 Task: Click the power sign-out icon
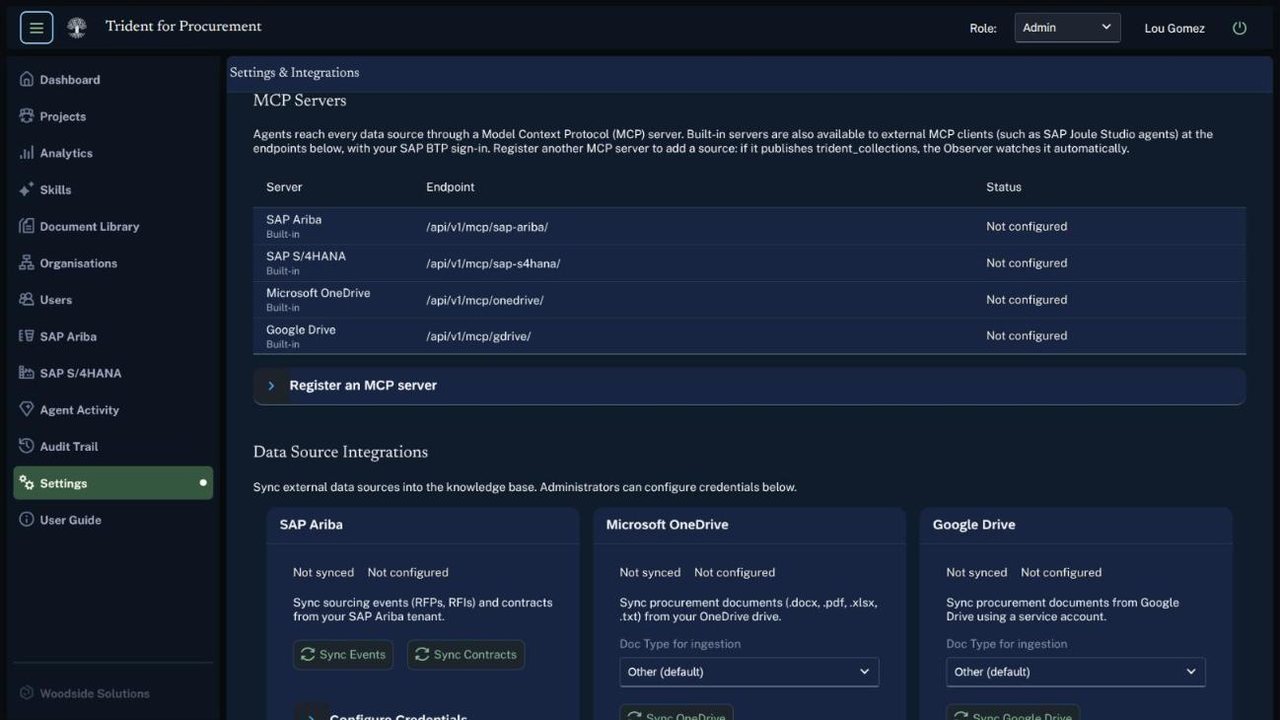point(1240,28)
